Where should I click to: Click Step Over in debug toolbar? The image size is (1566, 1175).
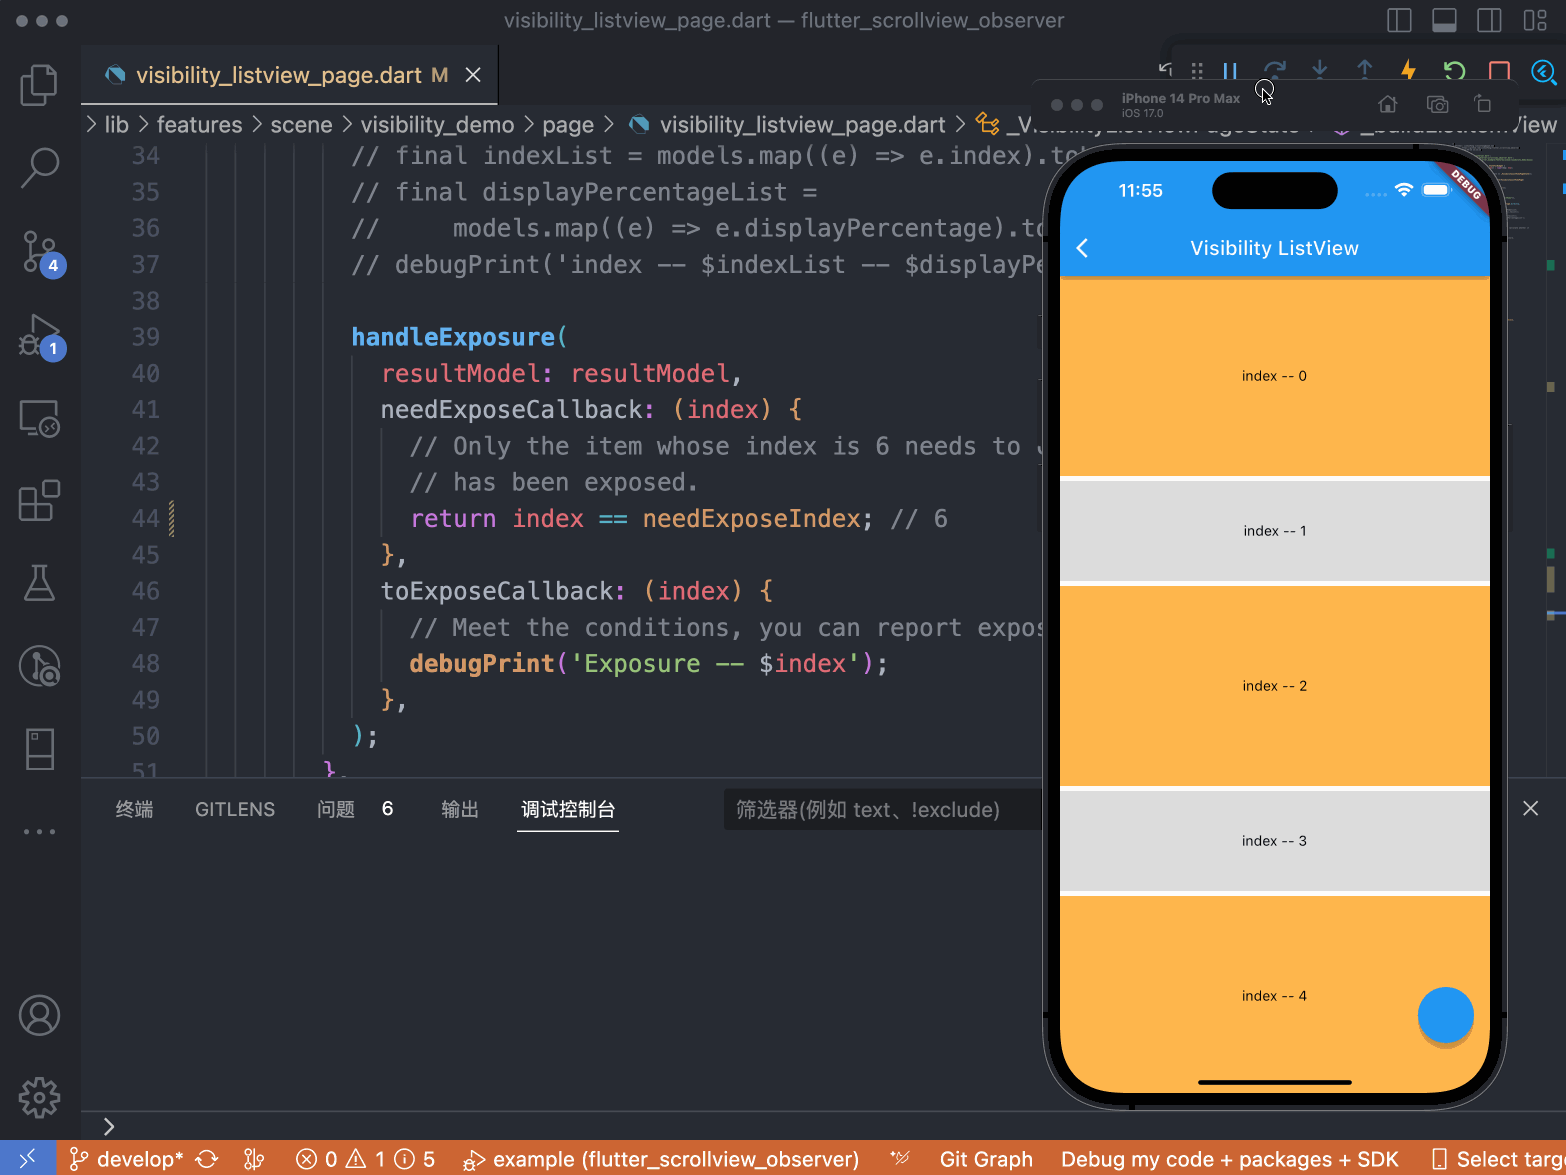pos(1274,71)
